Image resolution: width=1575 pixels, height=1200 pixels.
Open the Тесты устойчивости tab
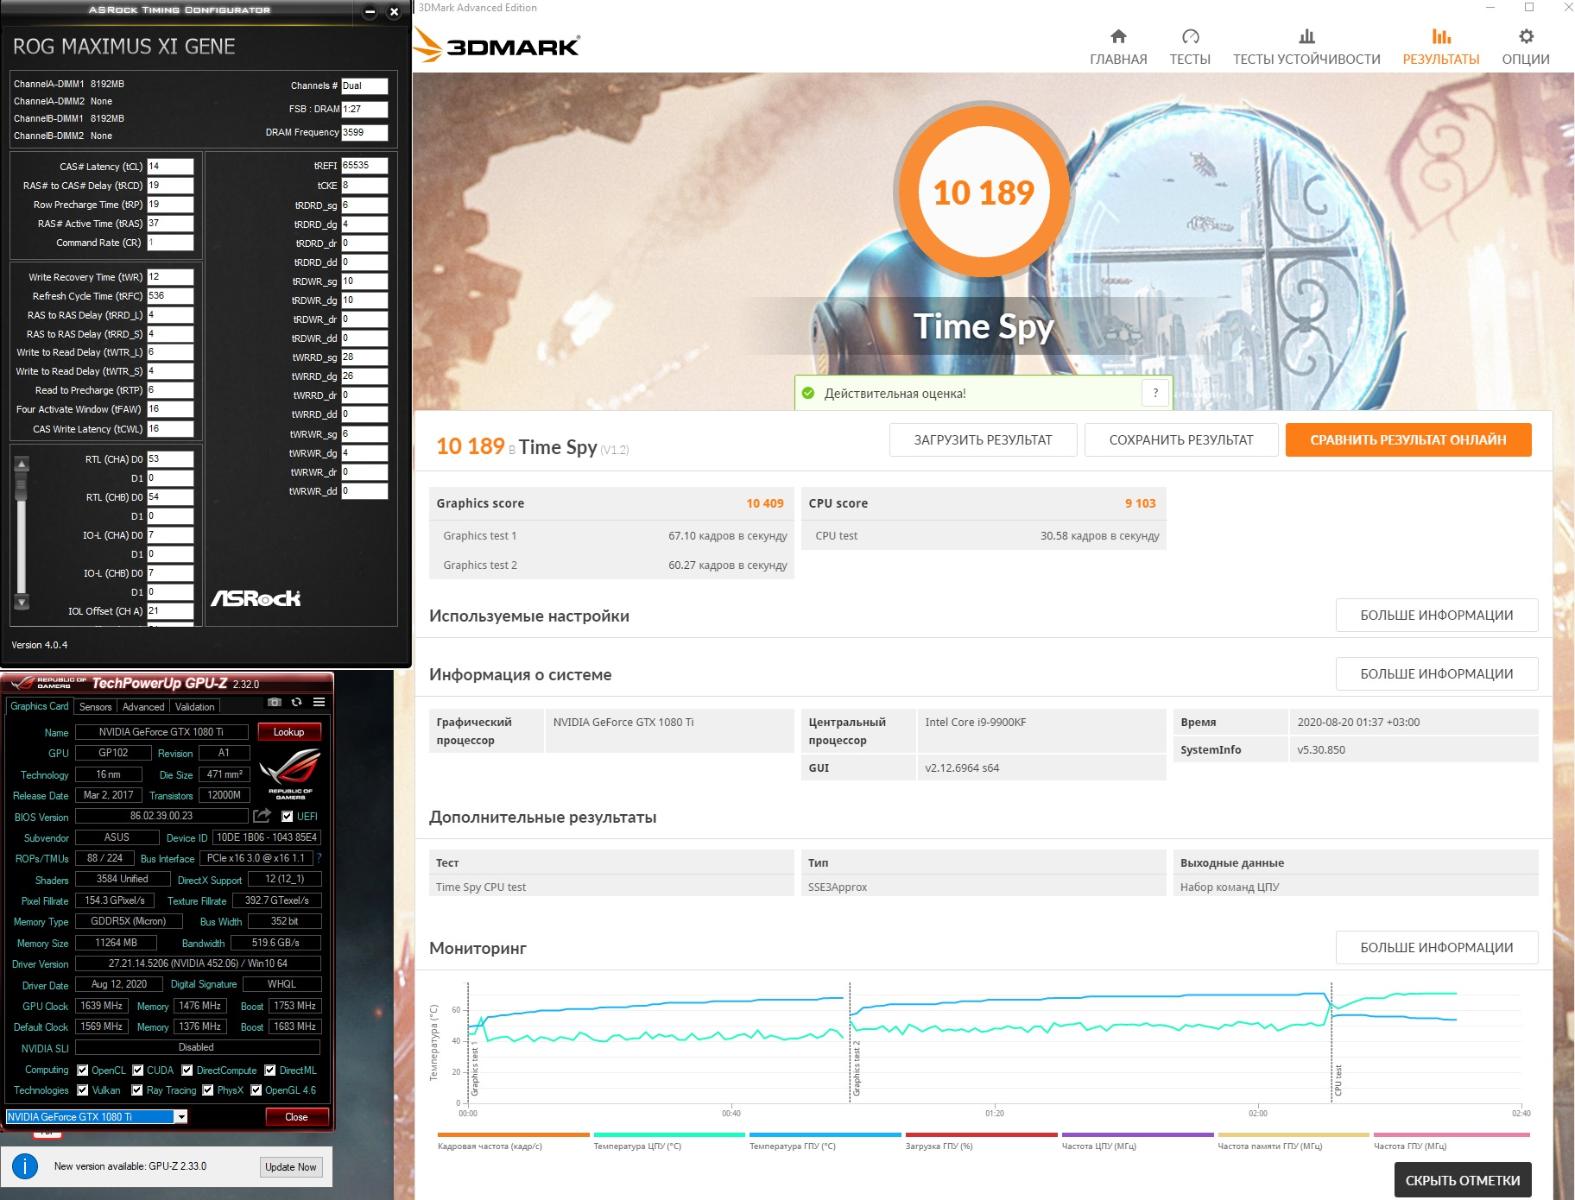[1306, 47]
